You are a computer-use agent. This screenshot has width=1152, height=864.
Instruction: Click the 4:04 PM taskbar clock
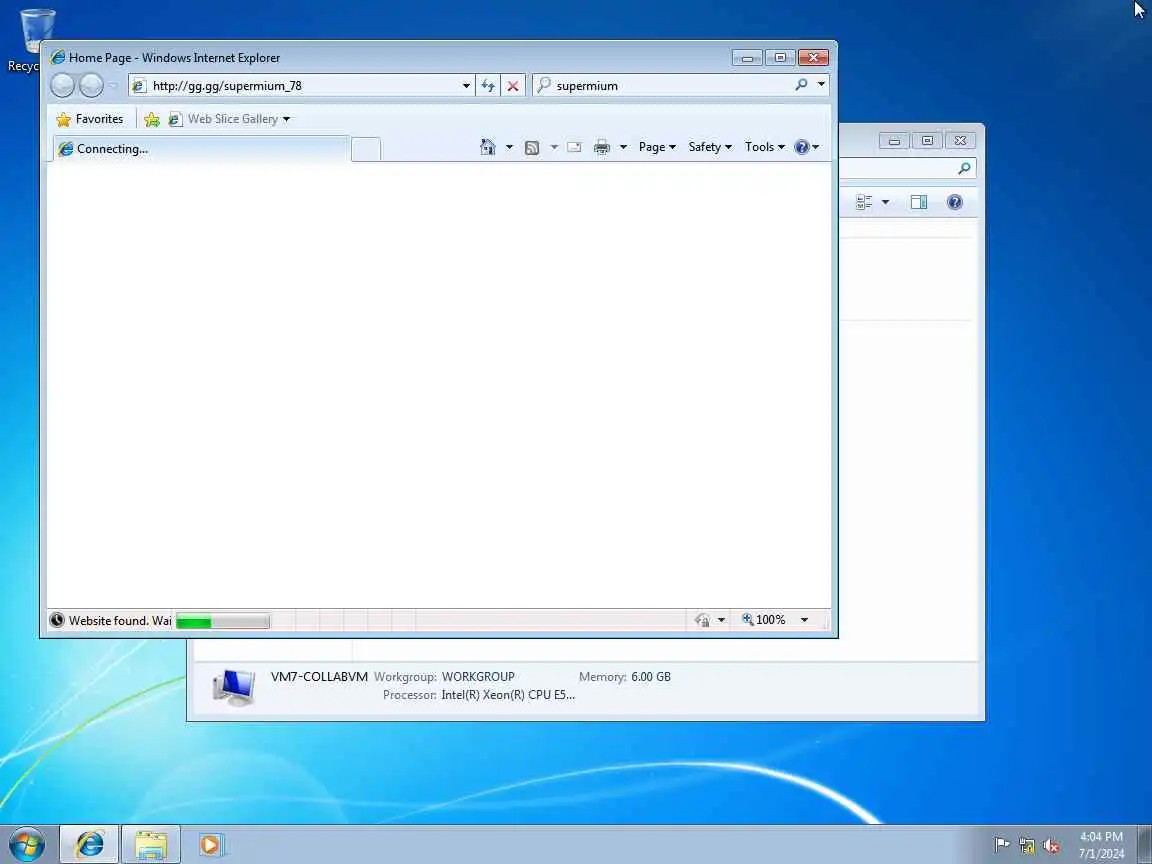coord(1101,845)
